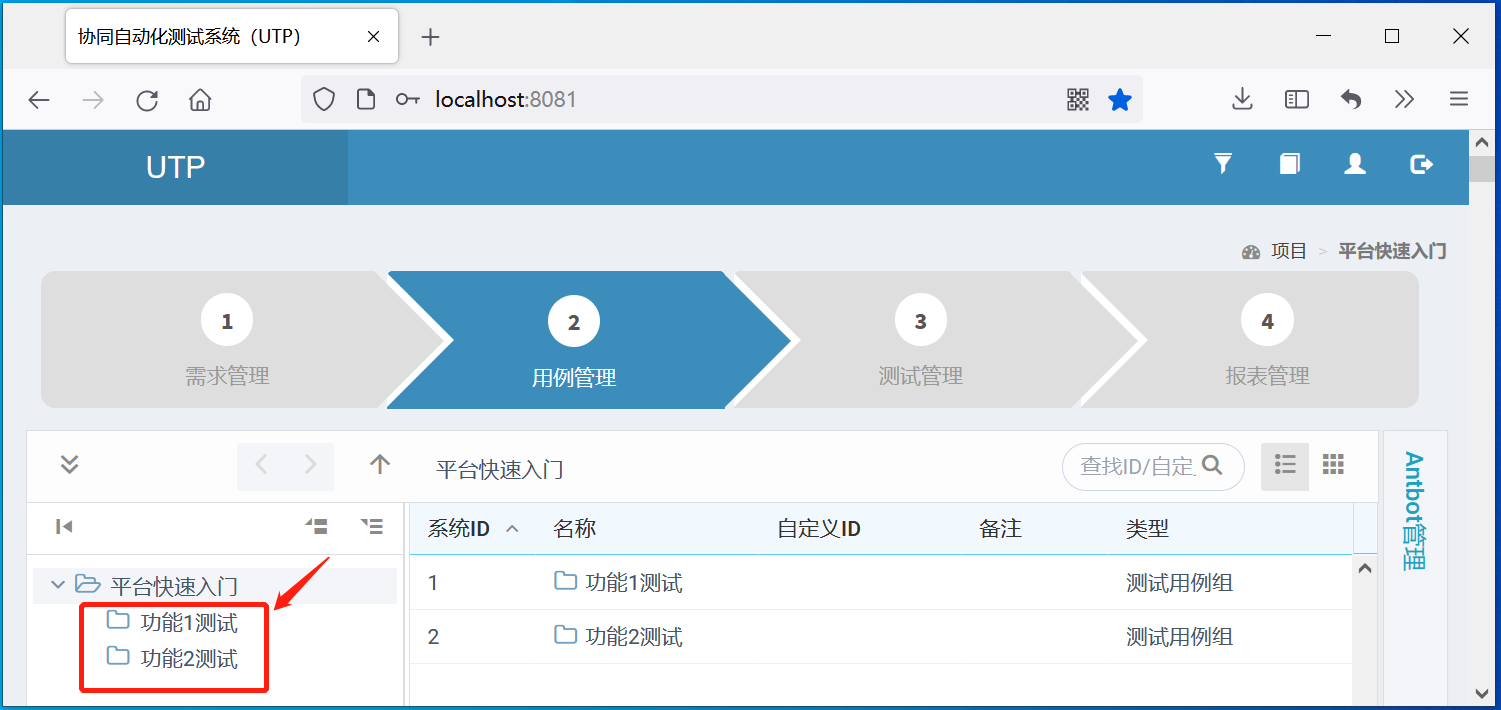Click browser back arrow

point(39,99)
